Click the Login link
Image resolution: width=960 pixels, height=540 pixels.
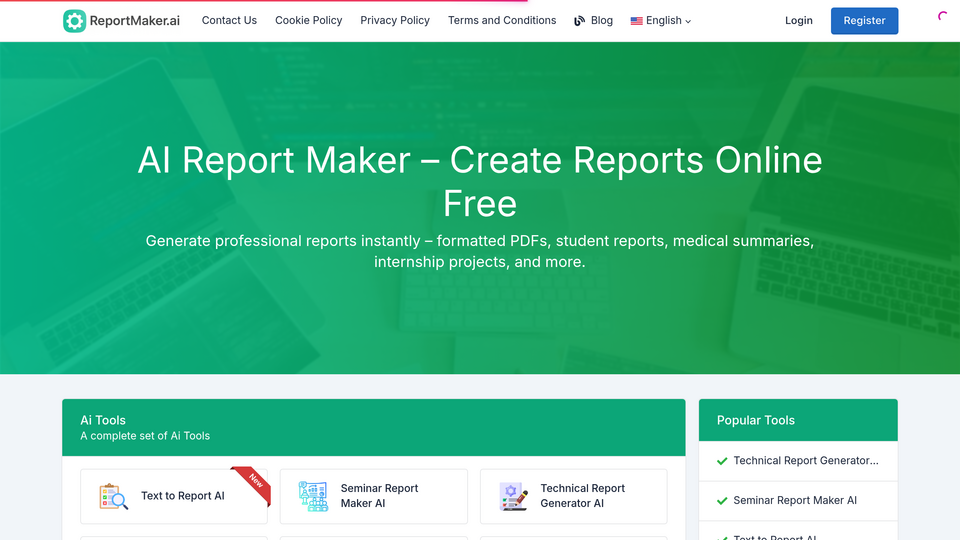798,20
